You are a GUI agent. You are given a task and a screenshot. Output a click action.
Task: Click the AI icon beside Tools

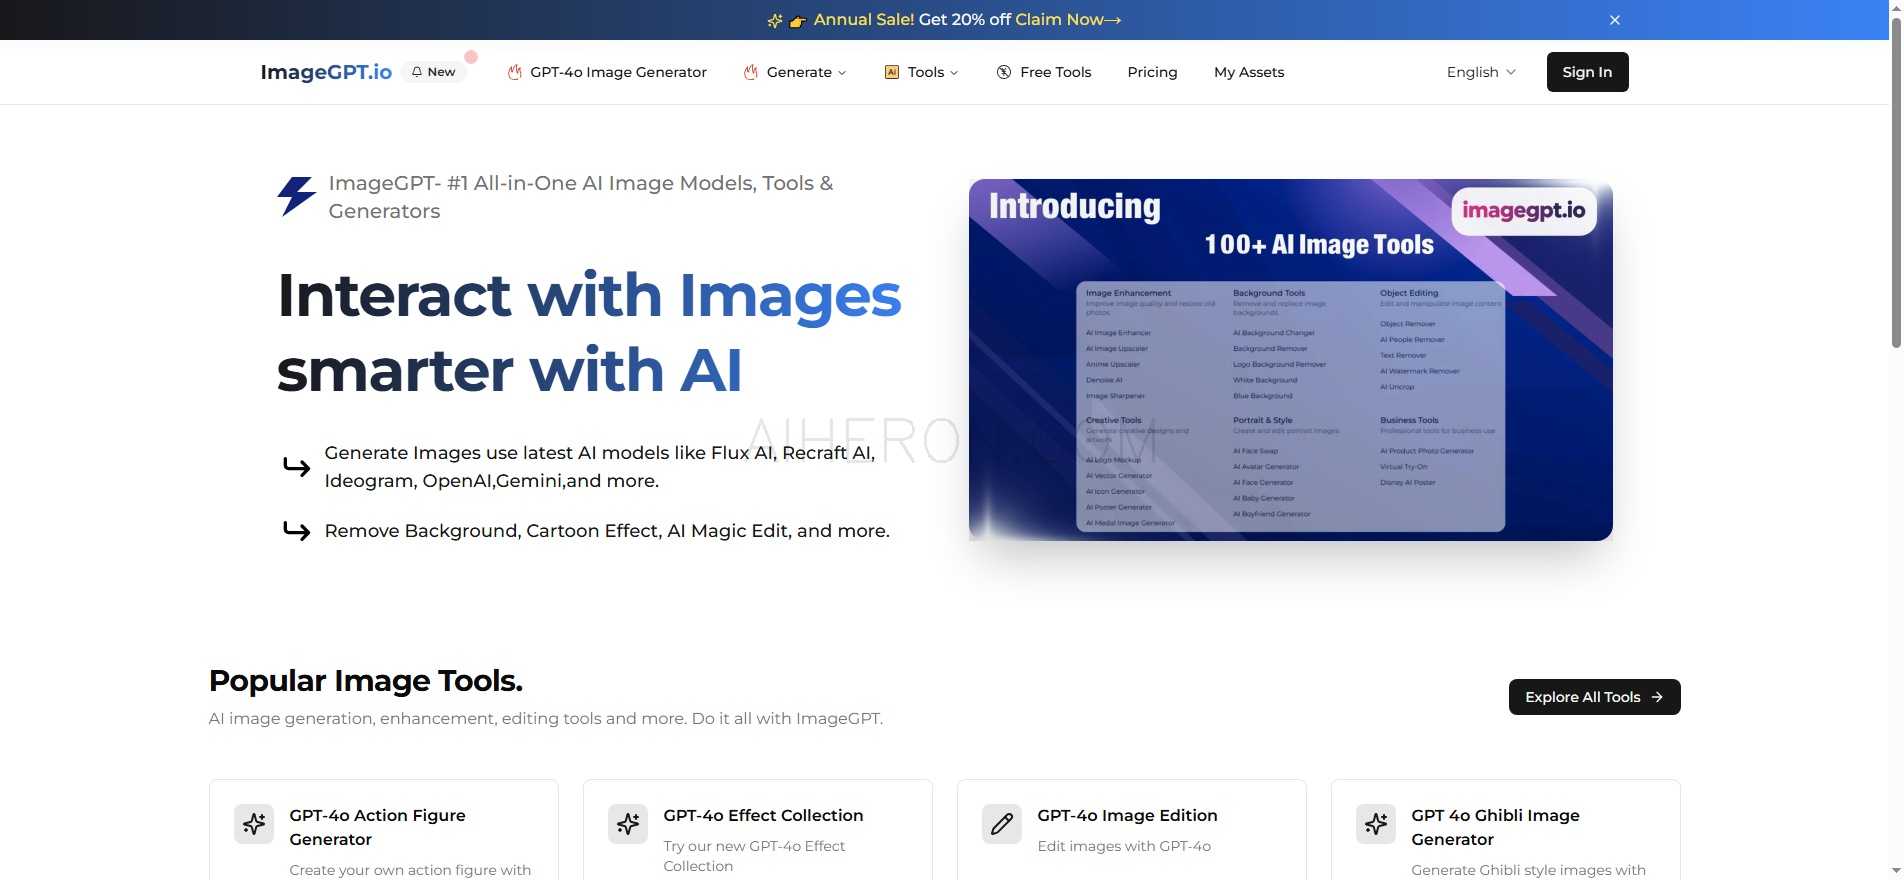pyautogui.click(x=892, y=72)
